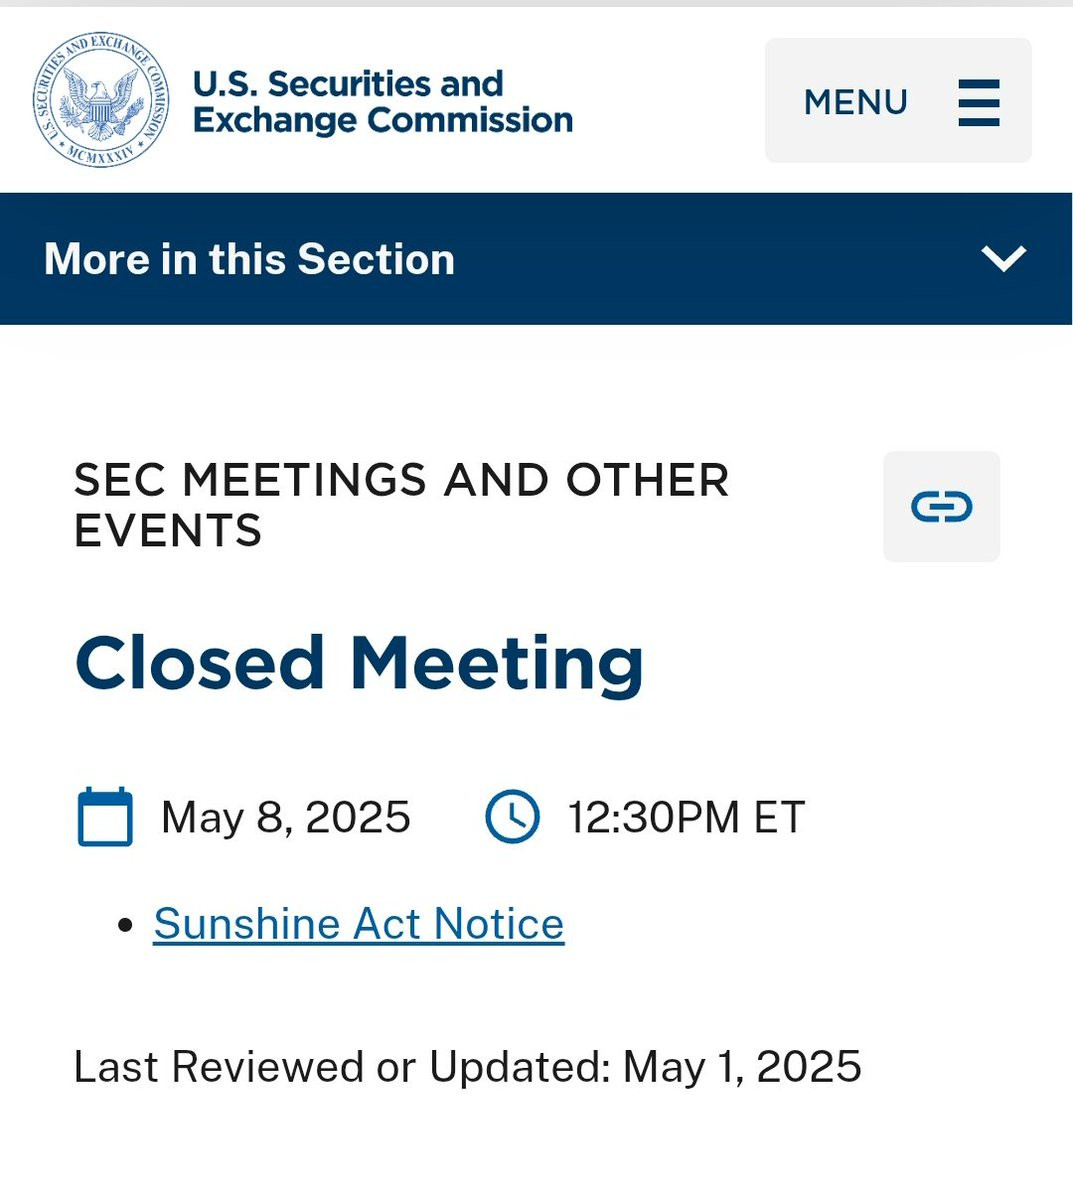Viewport: 1073px width, 1200px height.
Task: Expand the More in this Section chevron
Action: click(1003, 258)
